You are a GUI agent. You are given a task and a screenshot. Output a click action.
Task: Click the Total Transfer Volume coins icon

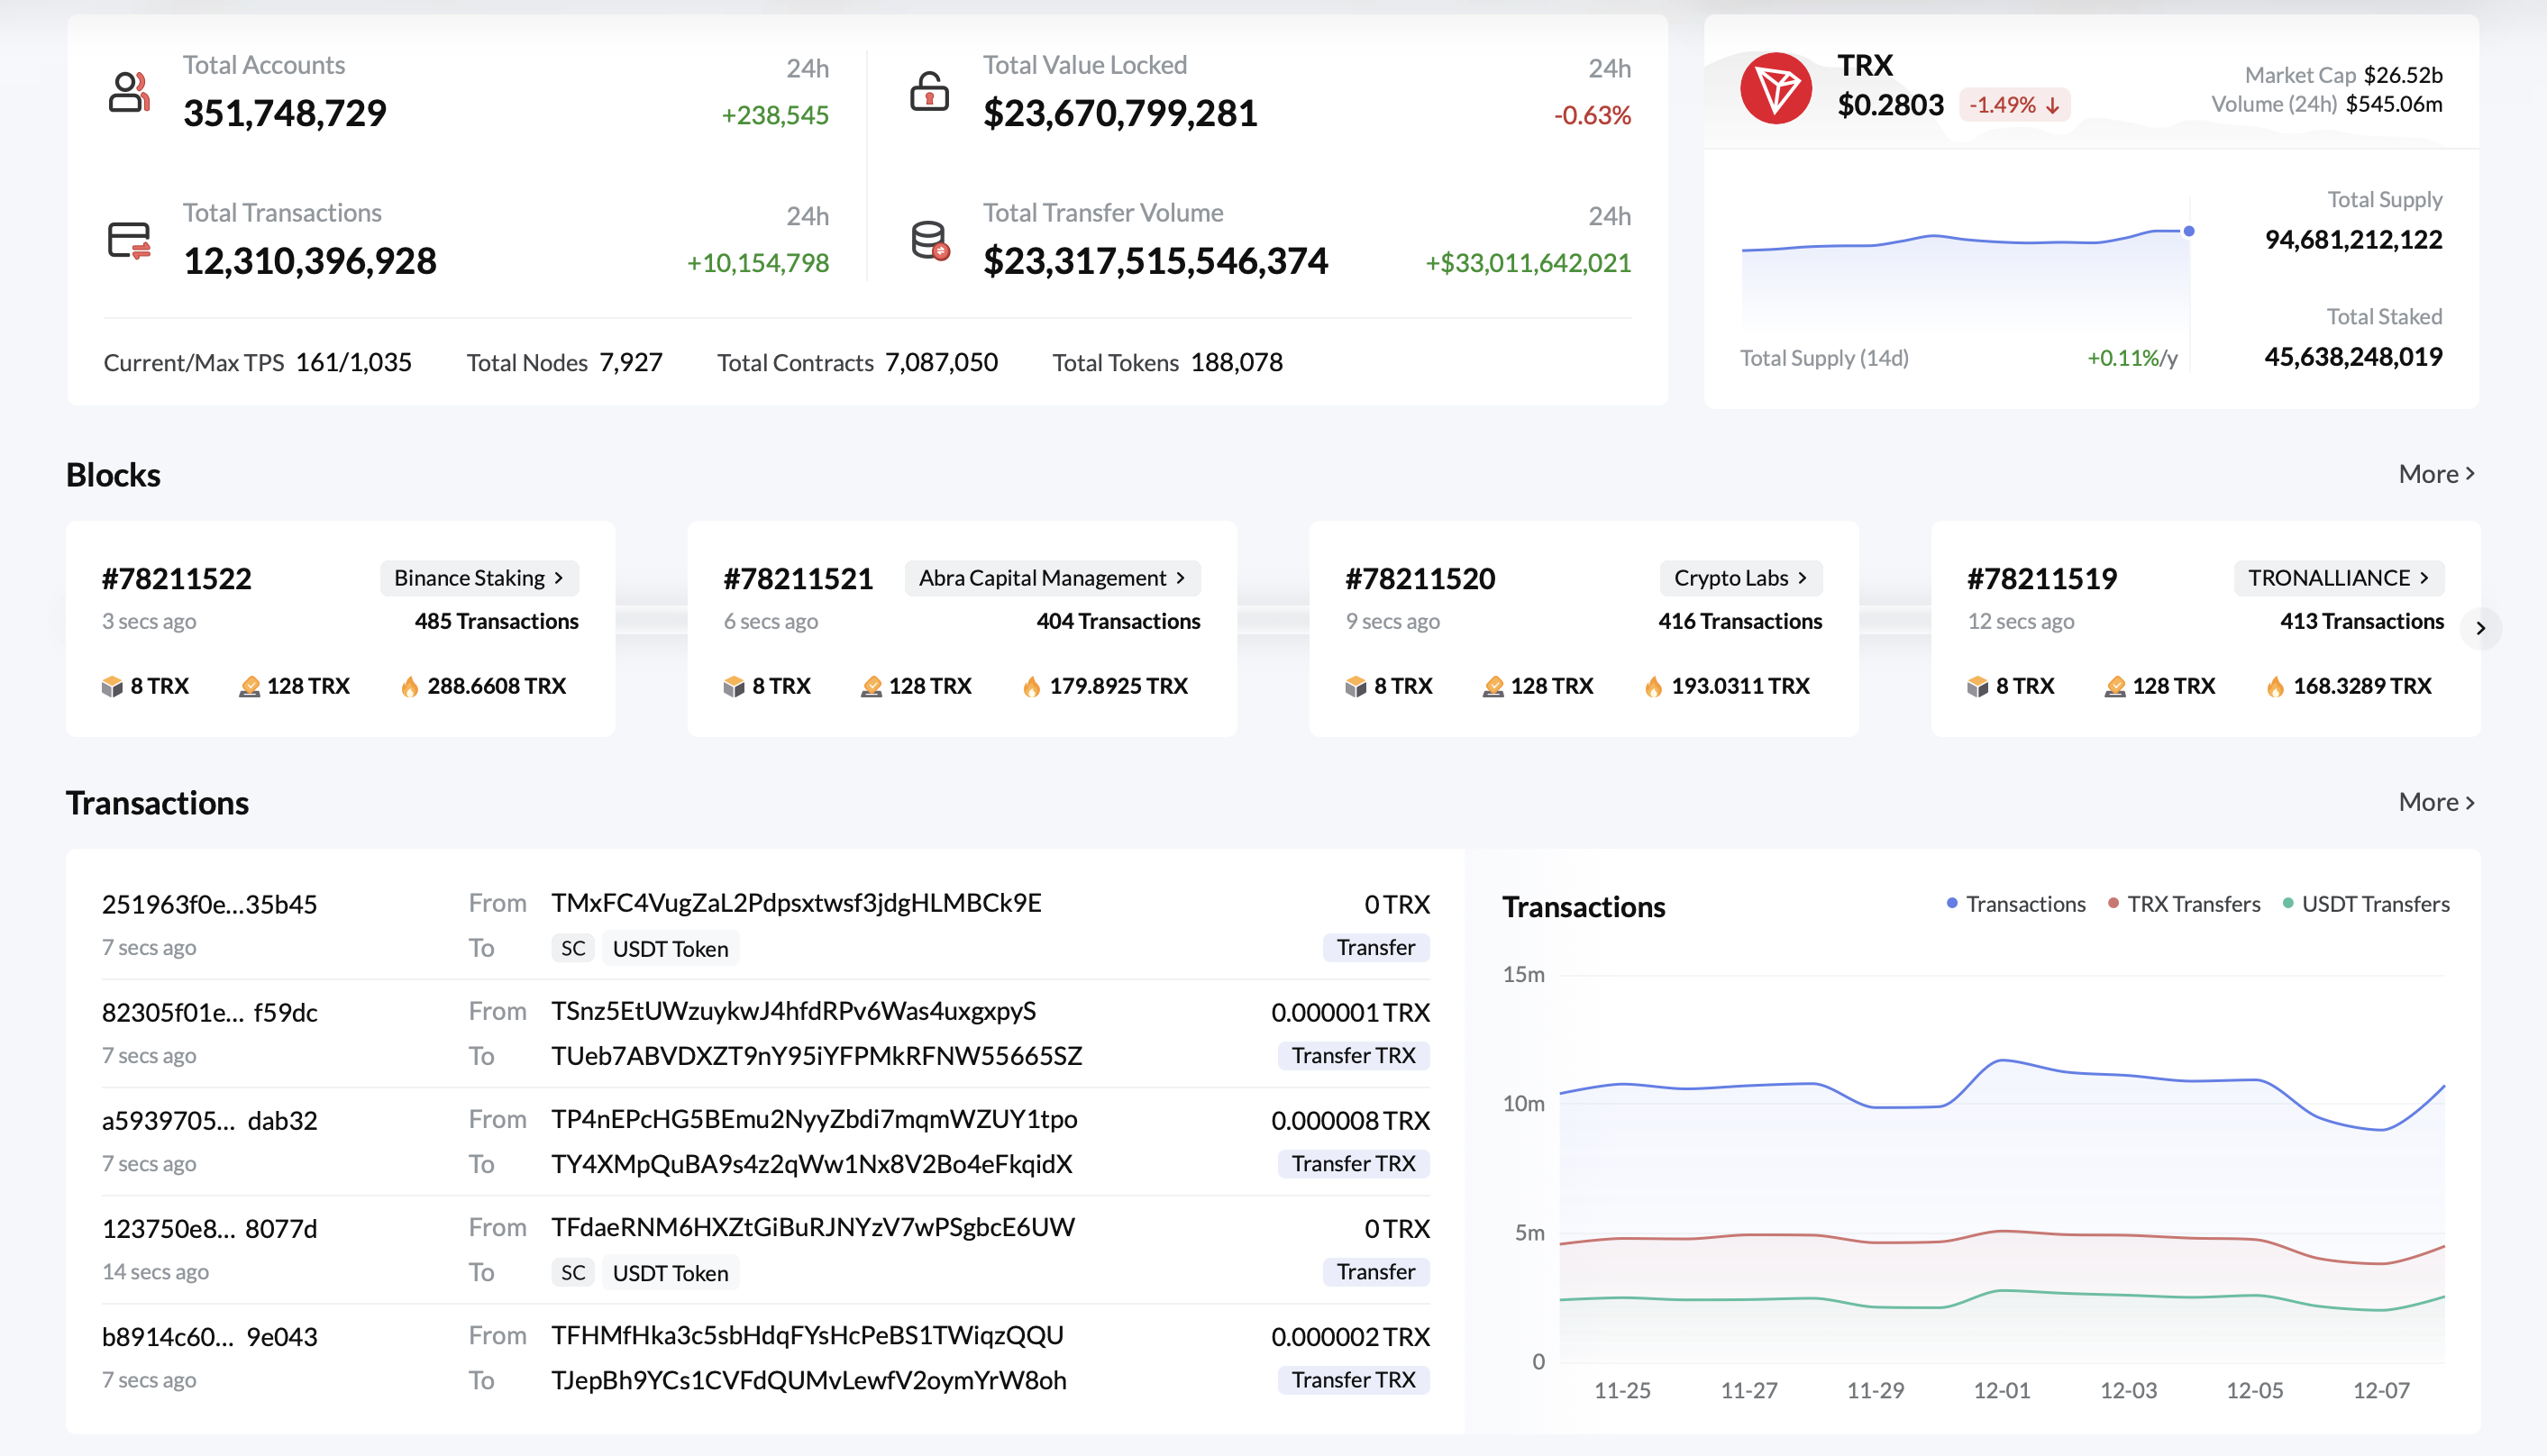930,241
